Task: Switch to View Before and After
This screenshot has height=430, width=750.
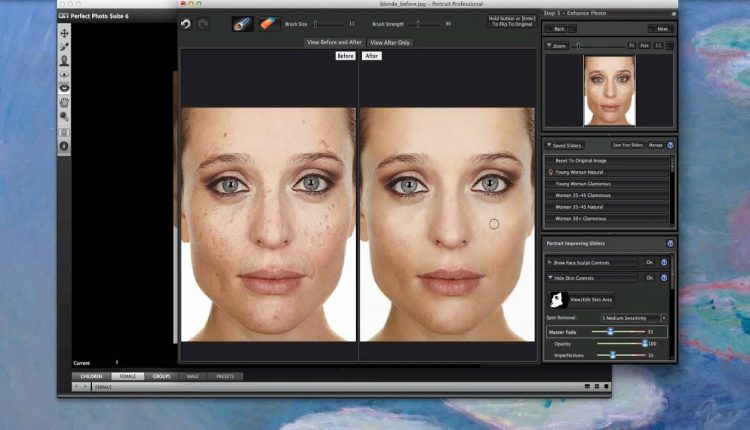Action: [x=334, y=43]
